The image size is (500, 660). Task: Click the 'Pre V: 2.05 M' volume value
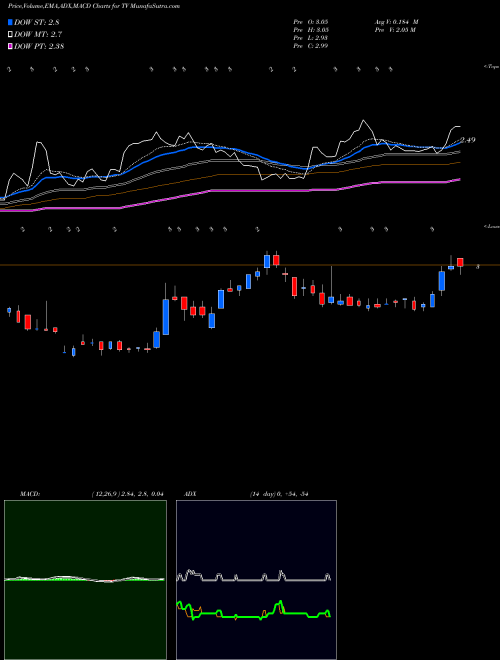point(394,30)
